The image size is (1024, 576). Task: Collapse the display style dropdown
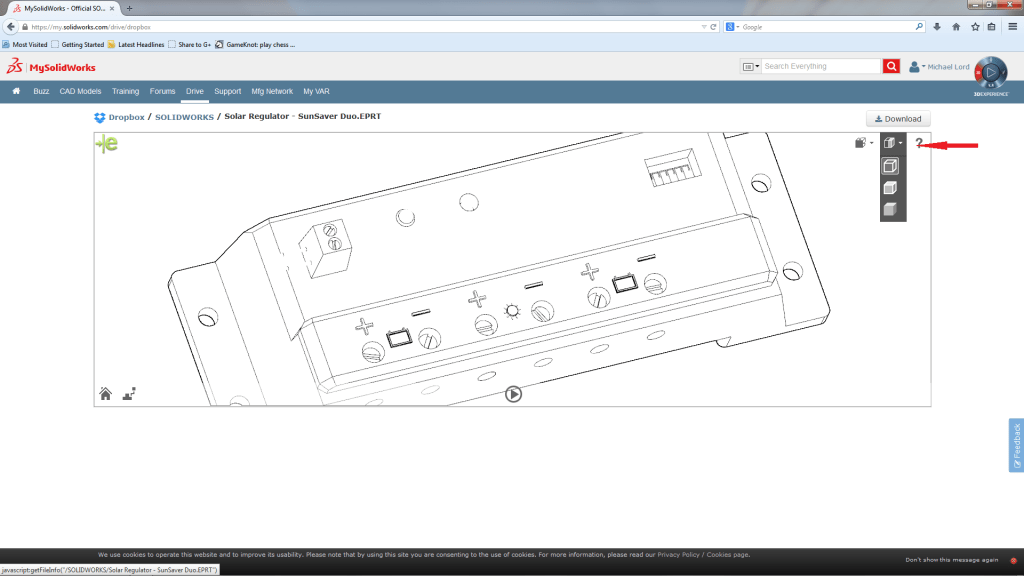[x=892, y=144]
